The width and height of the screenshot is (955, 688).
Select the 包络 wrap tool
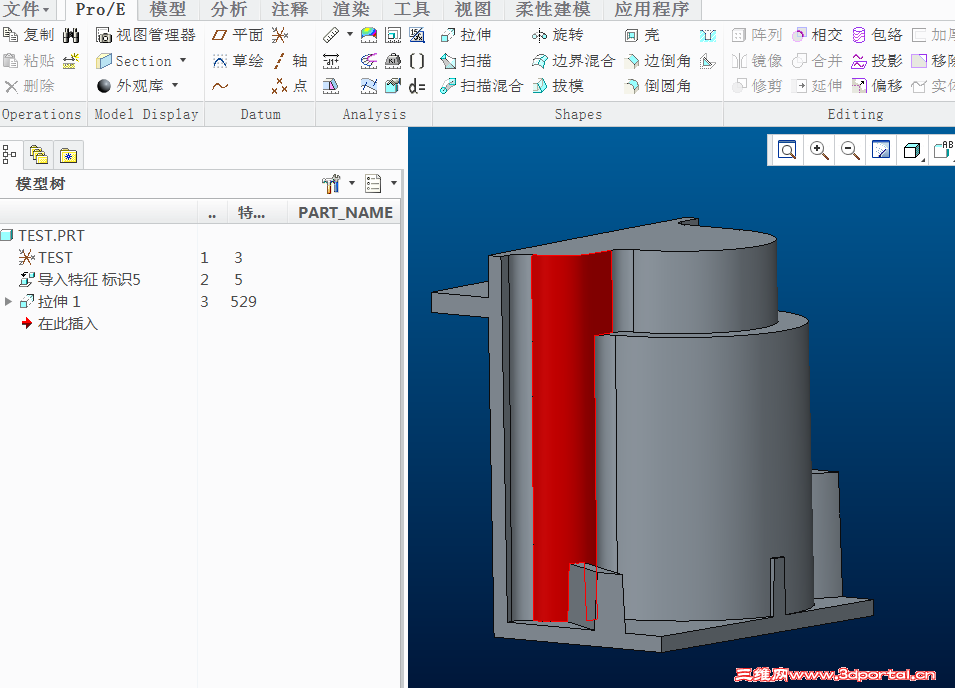[x=878, y=35]
